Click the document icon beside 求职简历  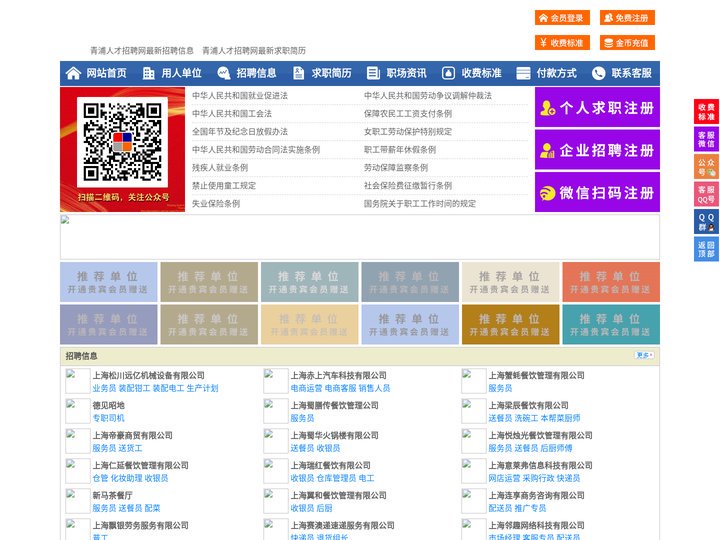pyautogui.click(x=298, y=73)
